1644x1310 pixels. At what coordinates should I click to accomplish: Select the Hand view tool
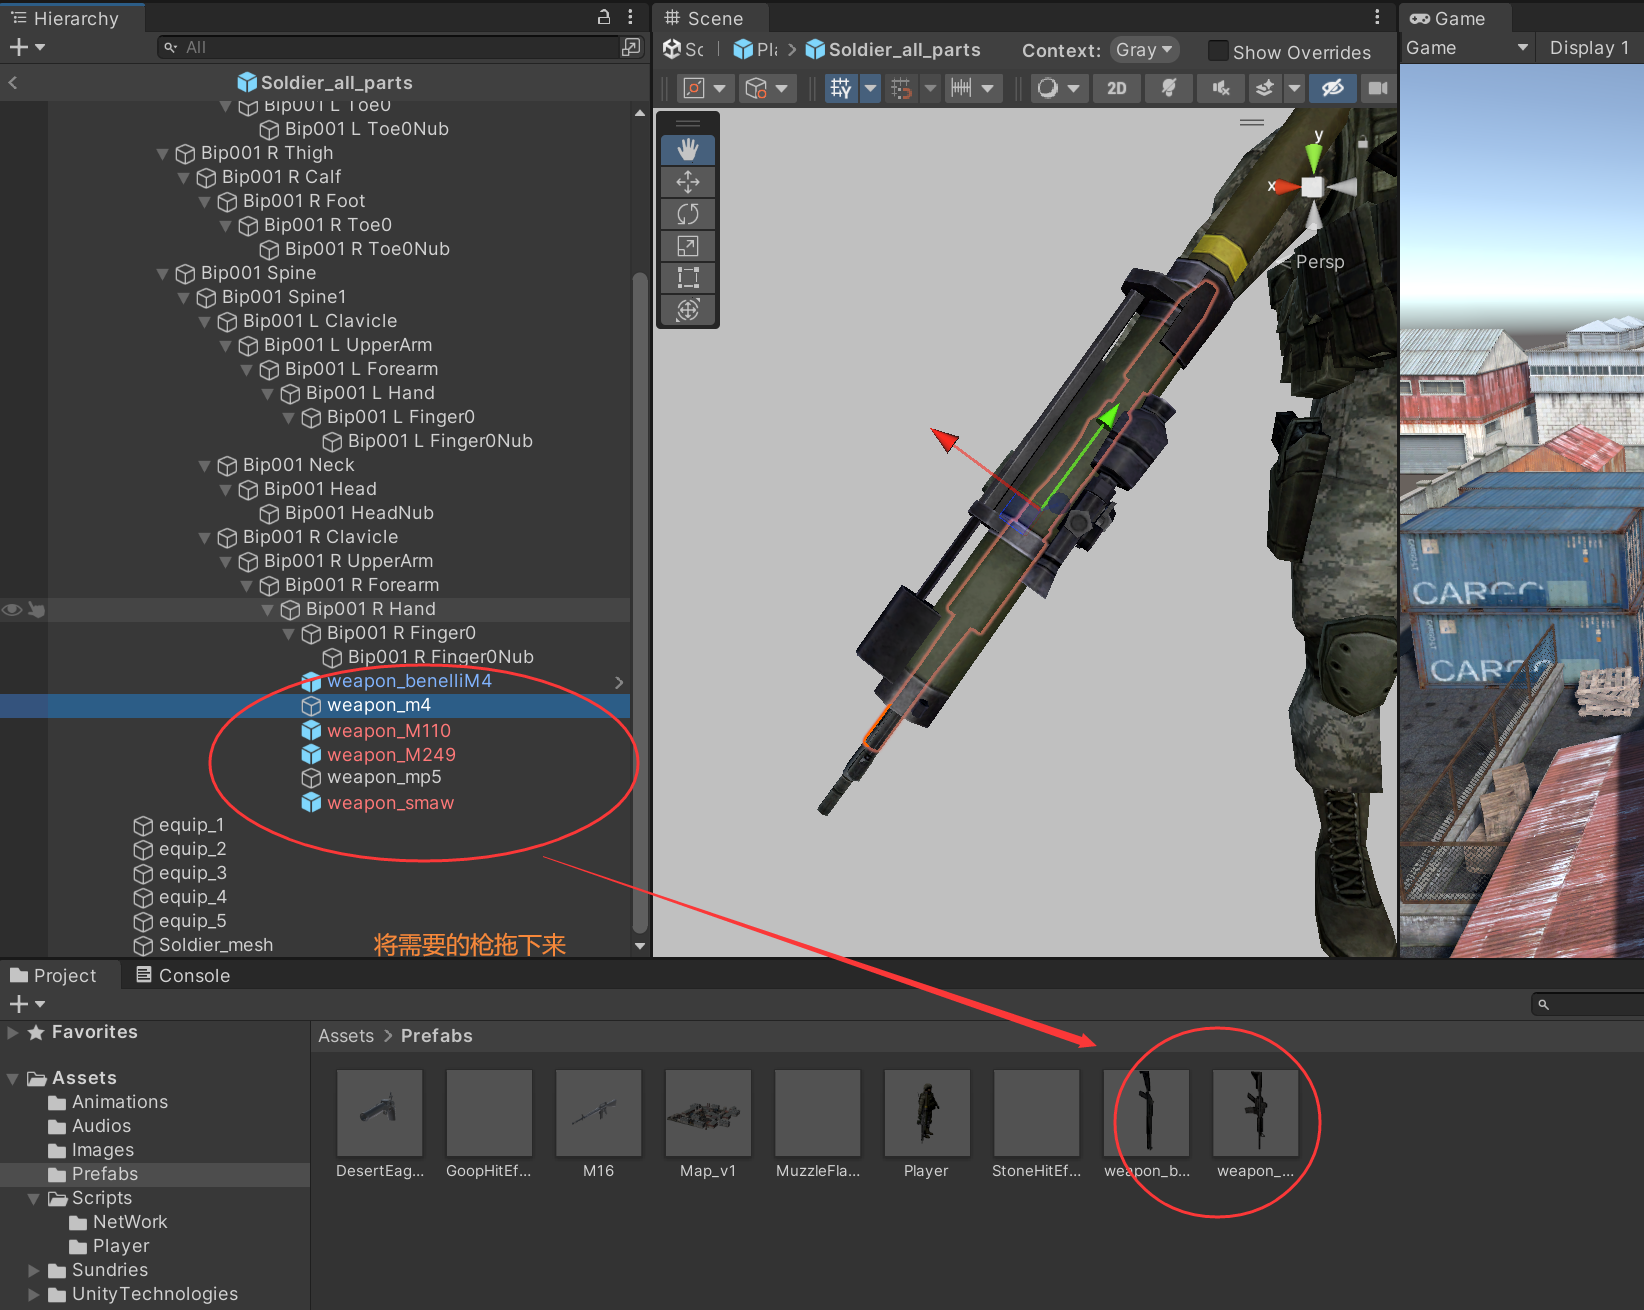click(688, 150)
